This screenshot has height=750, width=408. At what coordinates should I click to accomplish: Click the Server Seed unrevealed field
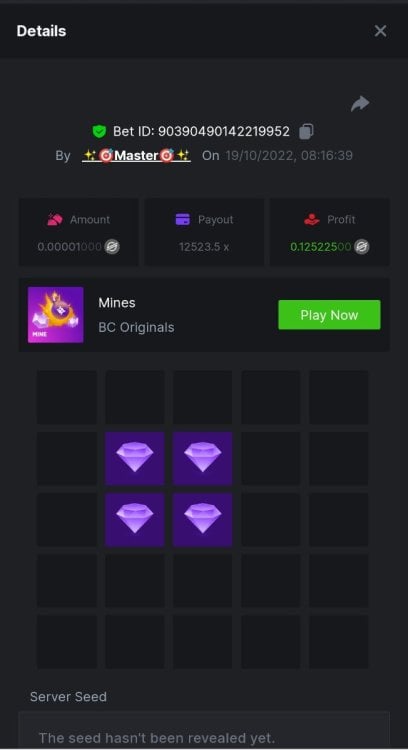click(204, 730)
